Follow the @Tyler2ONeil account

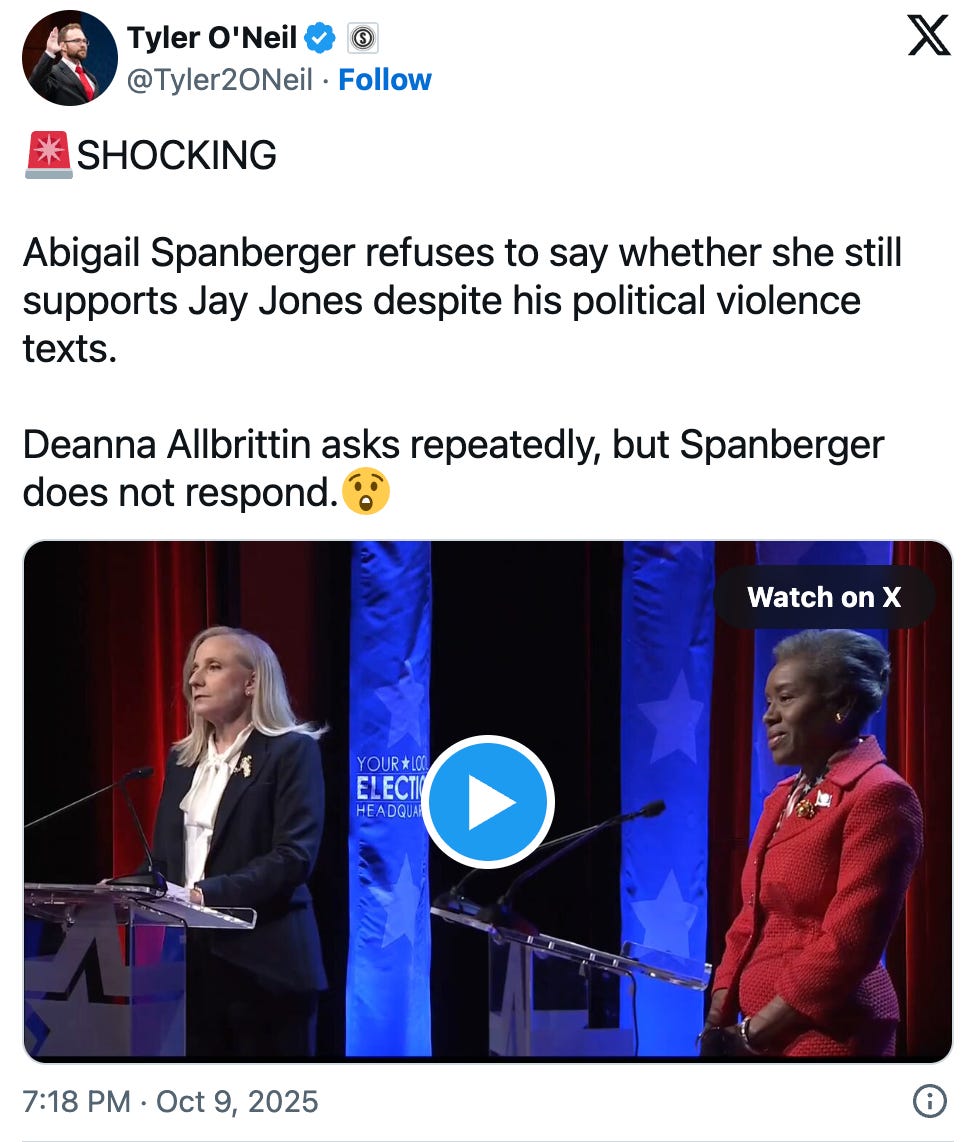(x=385, y=79)
